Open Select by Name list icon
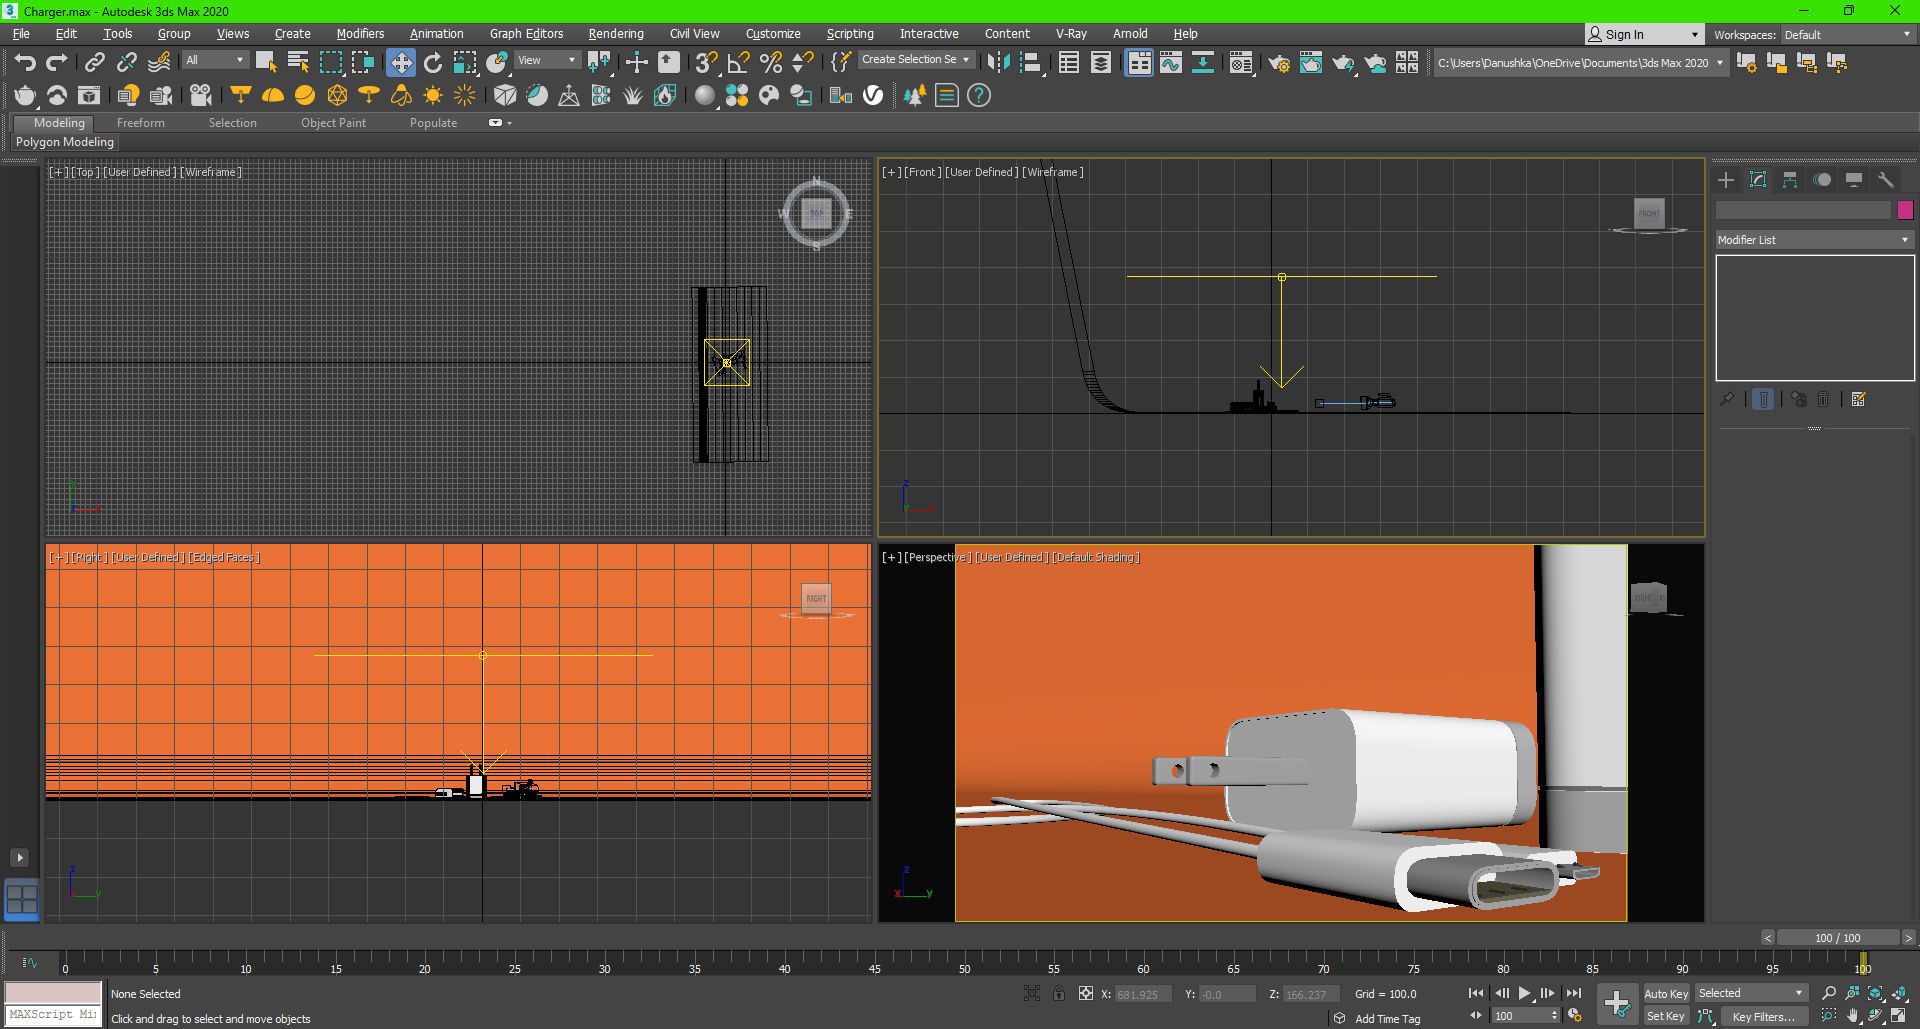Screen dimensions: 1920x1029 pyautogui.click(x=298, y=62)
